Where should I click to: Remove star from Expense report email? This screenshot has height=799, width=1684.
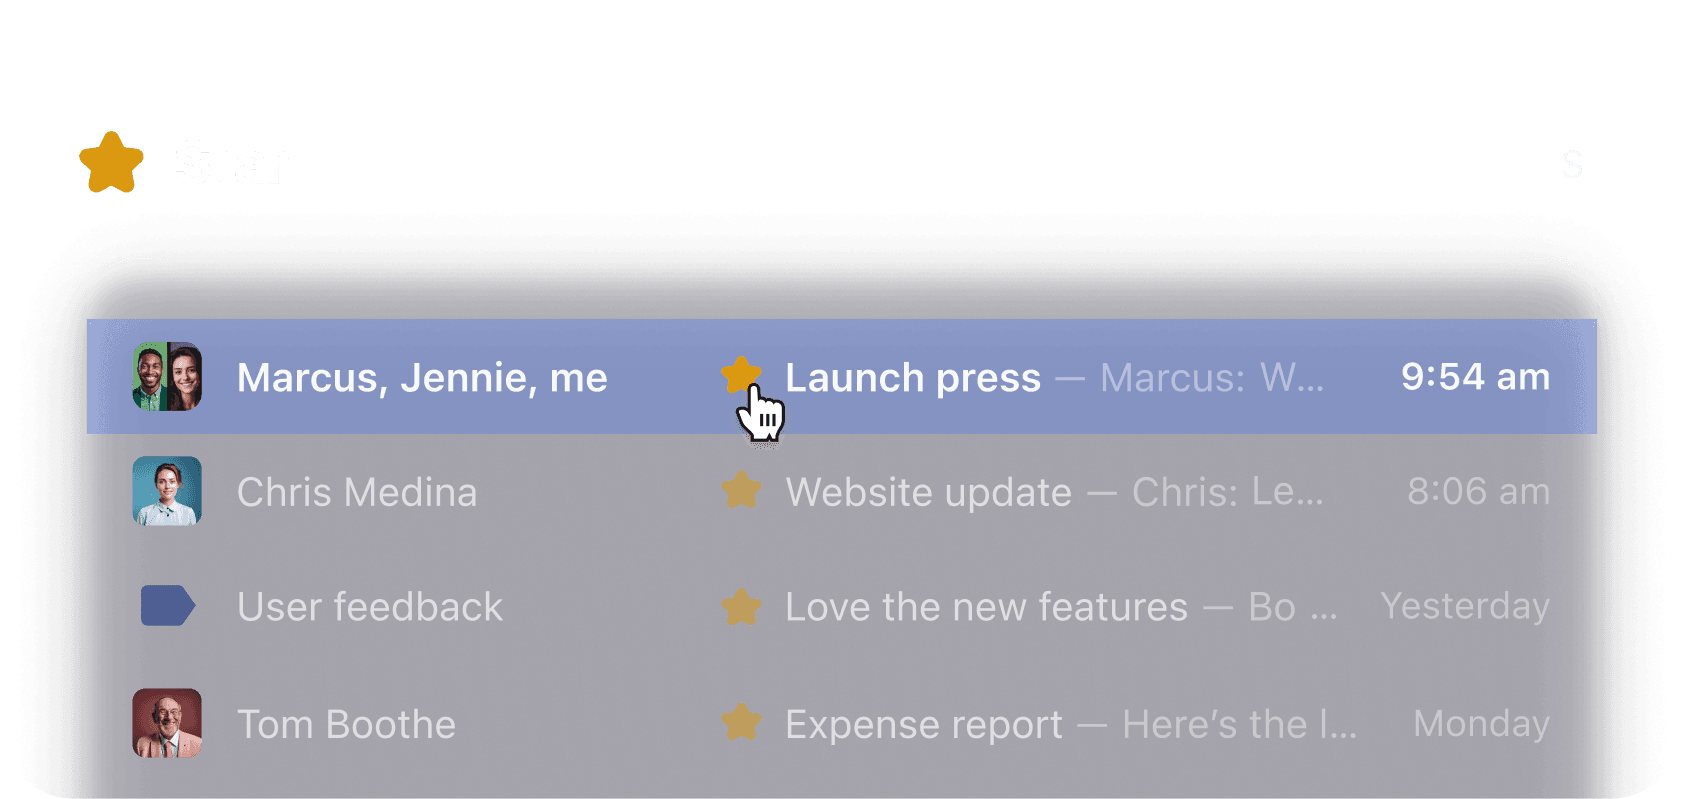click(741, 722)
